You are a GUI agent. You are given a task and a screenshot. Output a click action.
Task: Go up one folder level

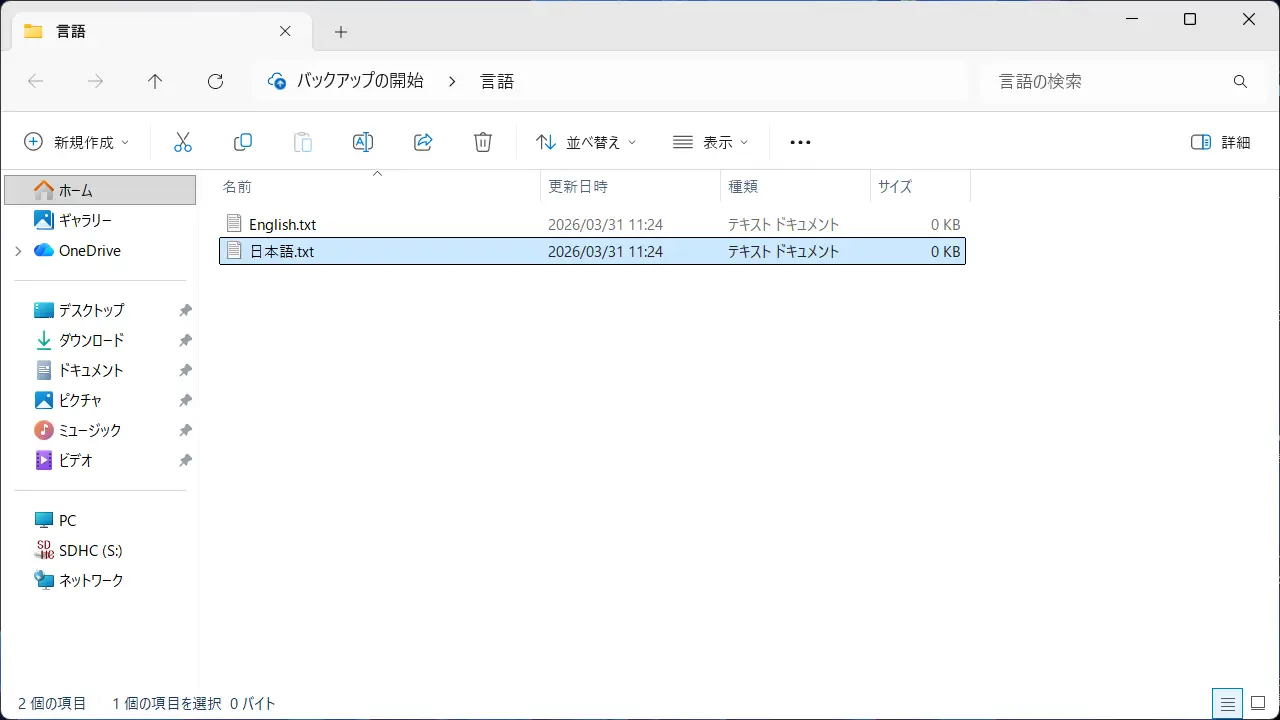coord(155,82)
